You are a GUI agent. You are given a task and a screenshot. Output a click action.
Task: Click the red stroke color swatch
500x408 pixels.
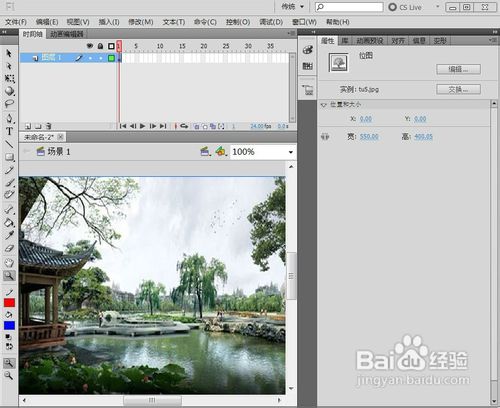point(9,303)
